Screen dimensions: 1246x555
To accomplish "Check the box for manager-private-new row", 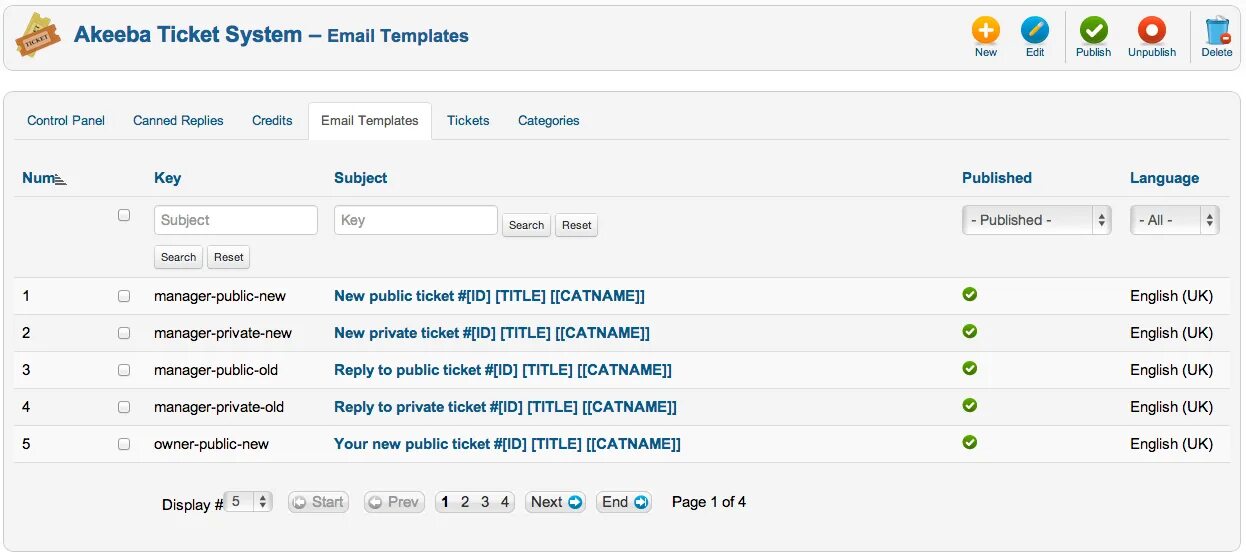I will point(124,333).
